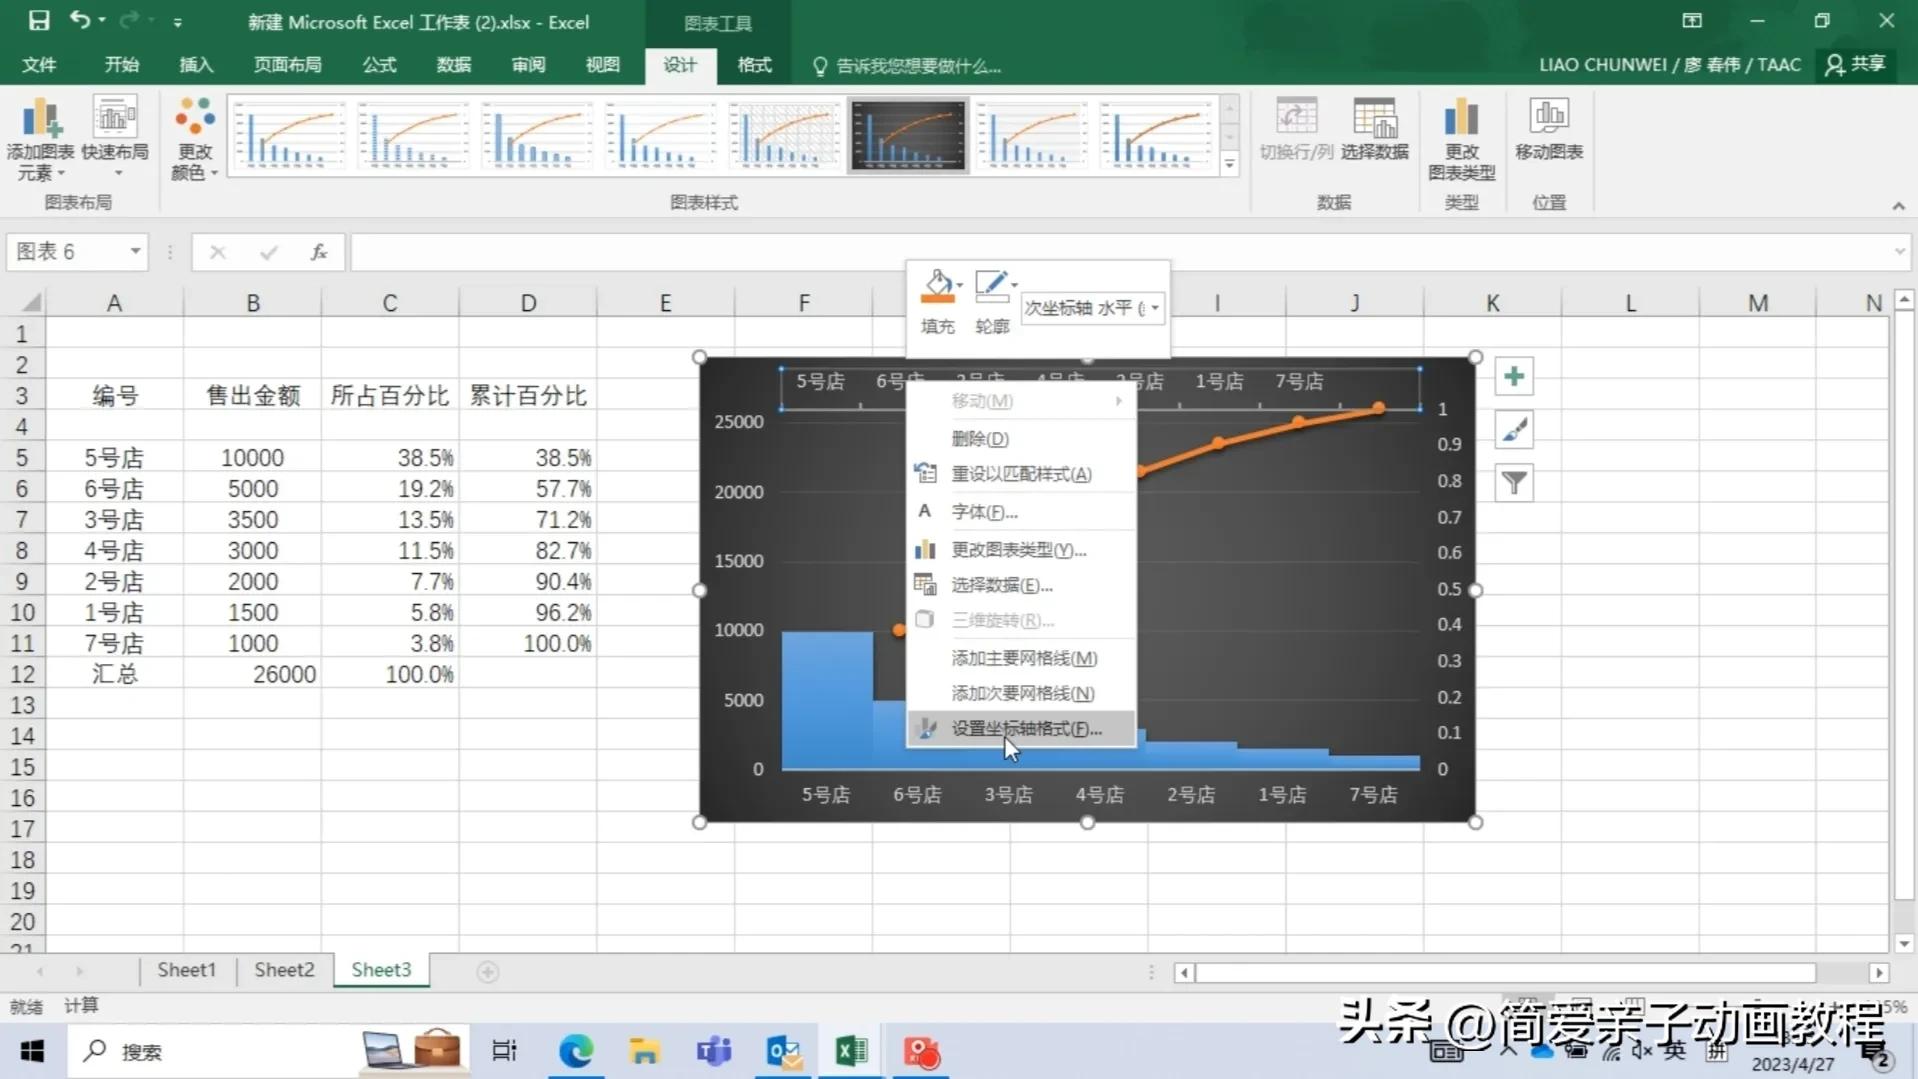Open chart element selector dropdown in mini toolbar
Image resolution: width=1918 pixels, height=1079 pixels.
point(1155,308)
